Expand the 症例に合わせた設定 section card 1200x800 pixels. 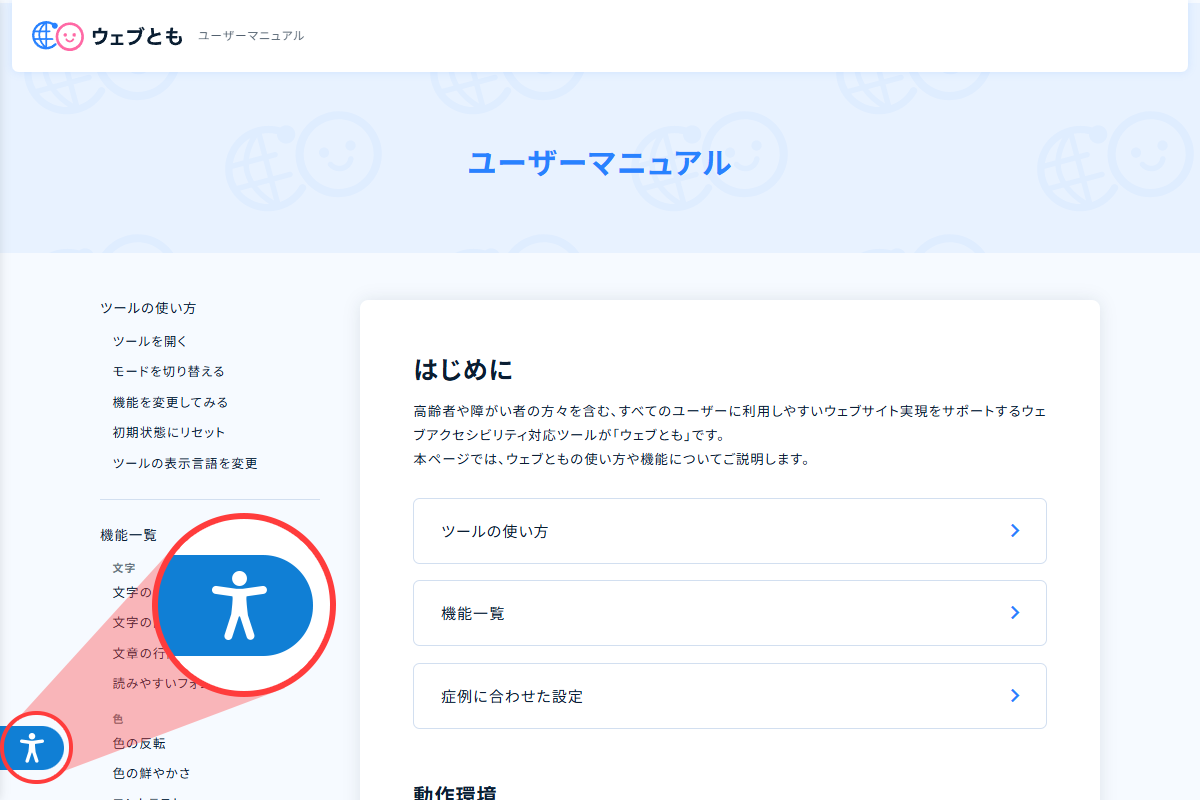click(729, 695)
